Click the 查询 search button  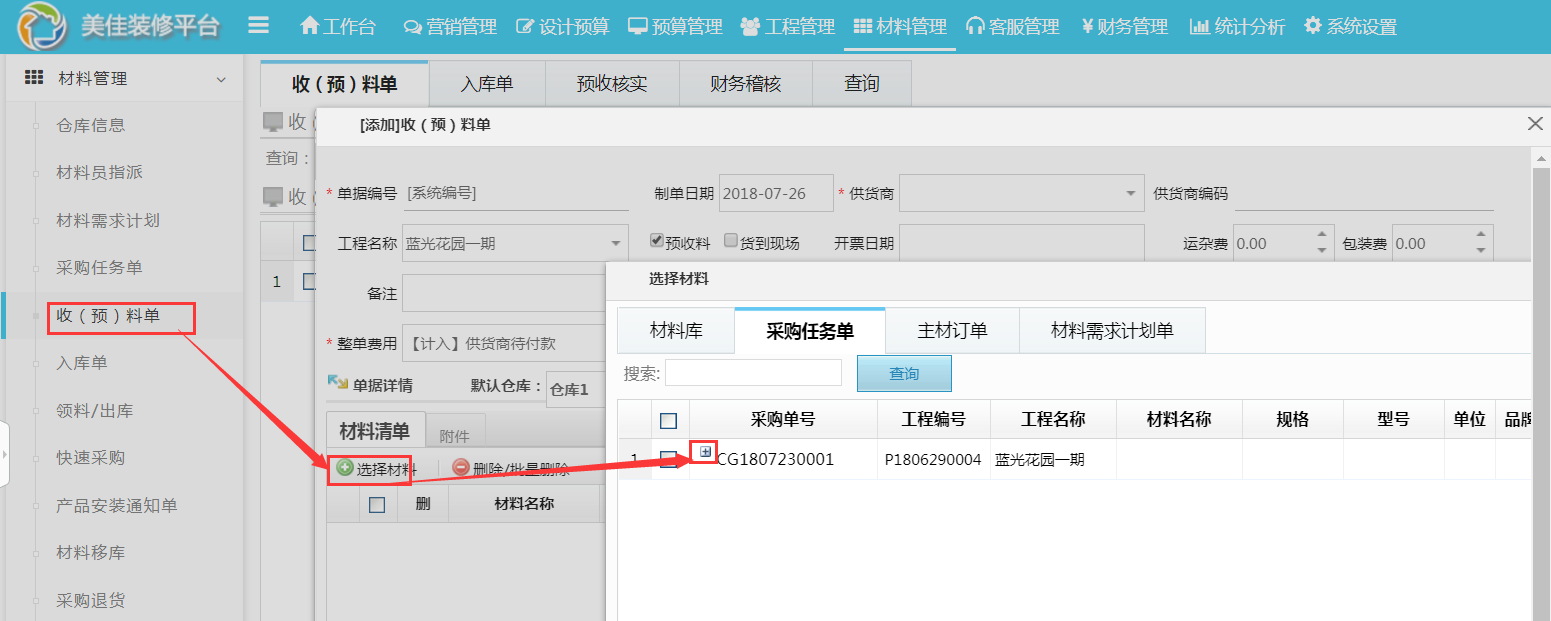(x=903, y=372)
